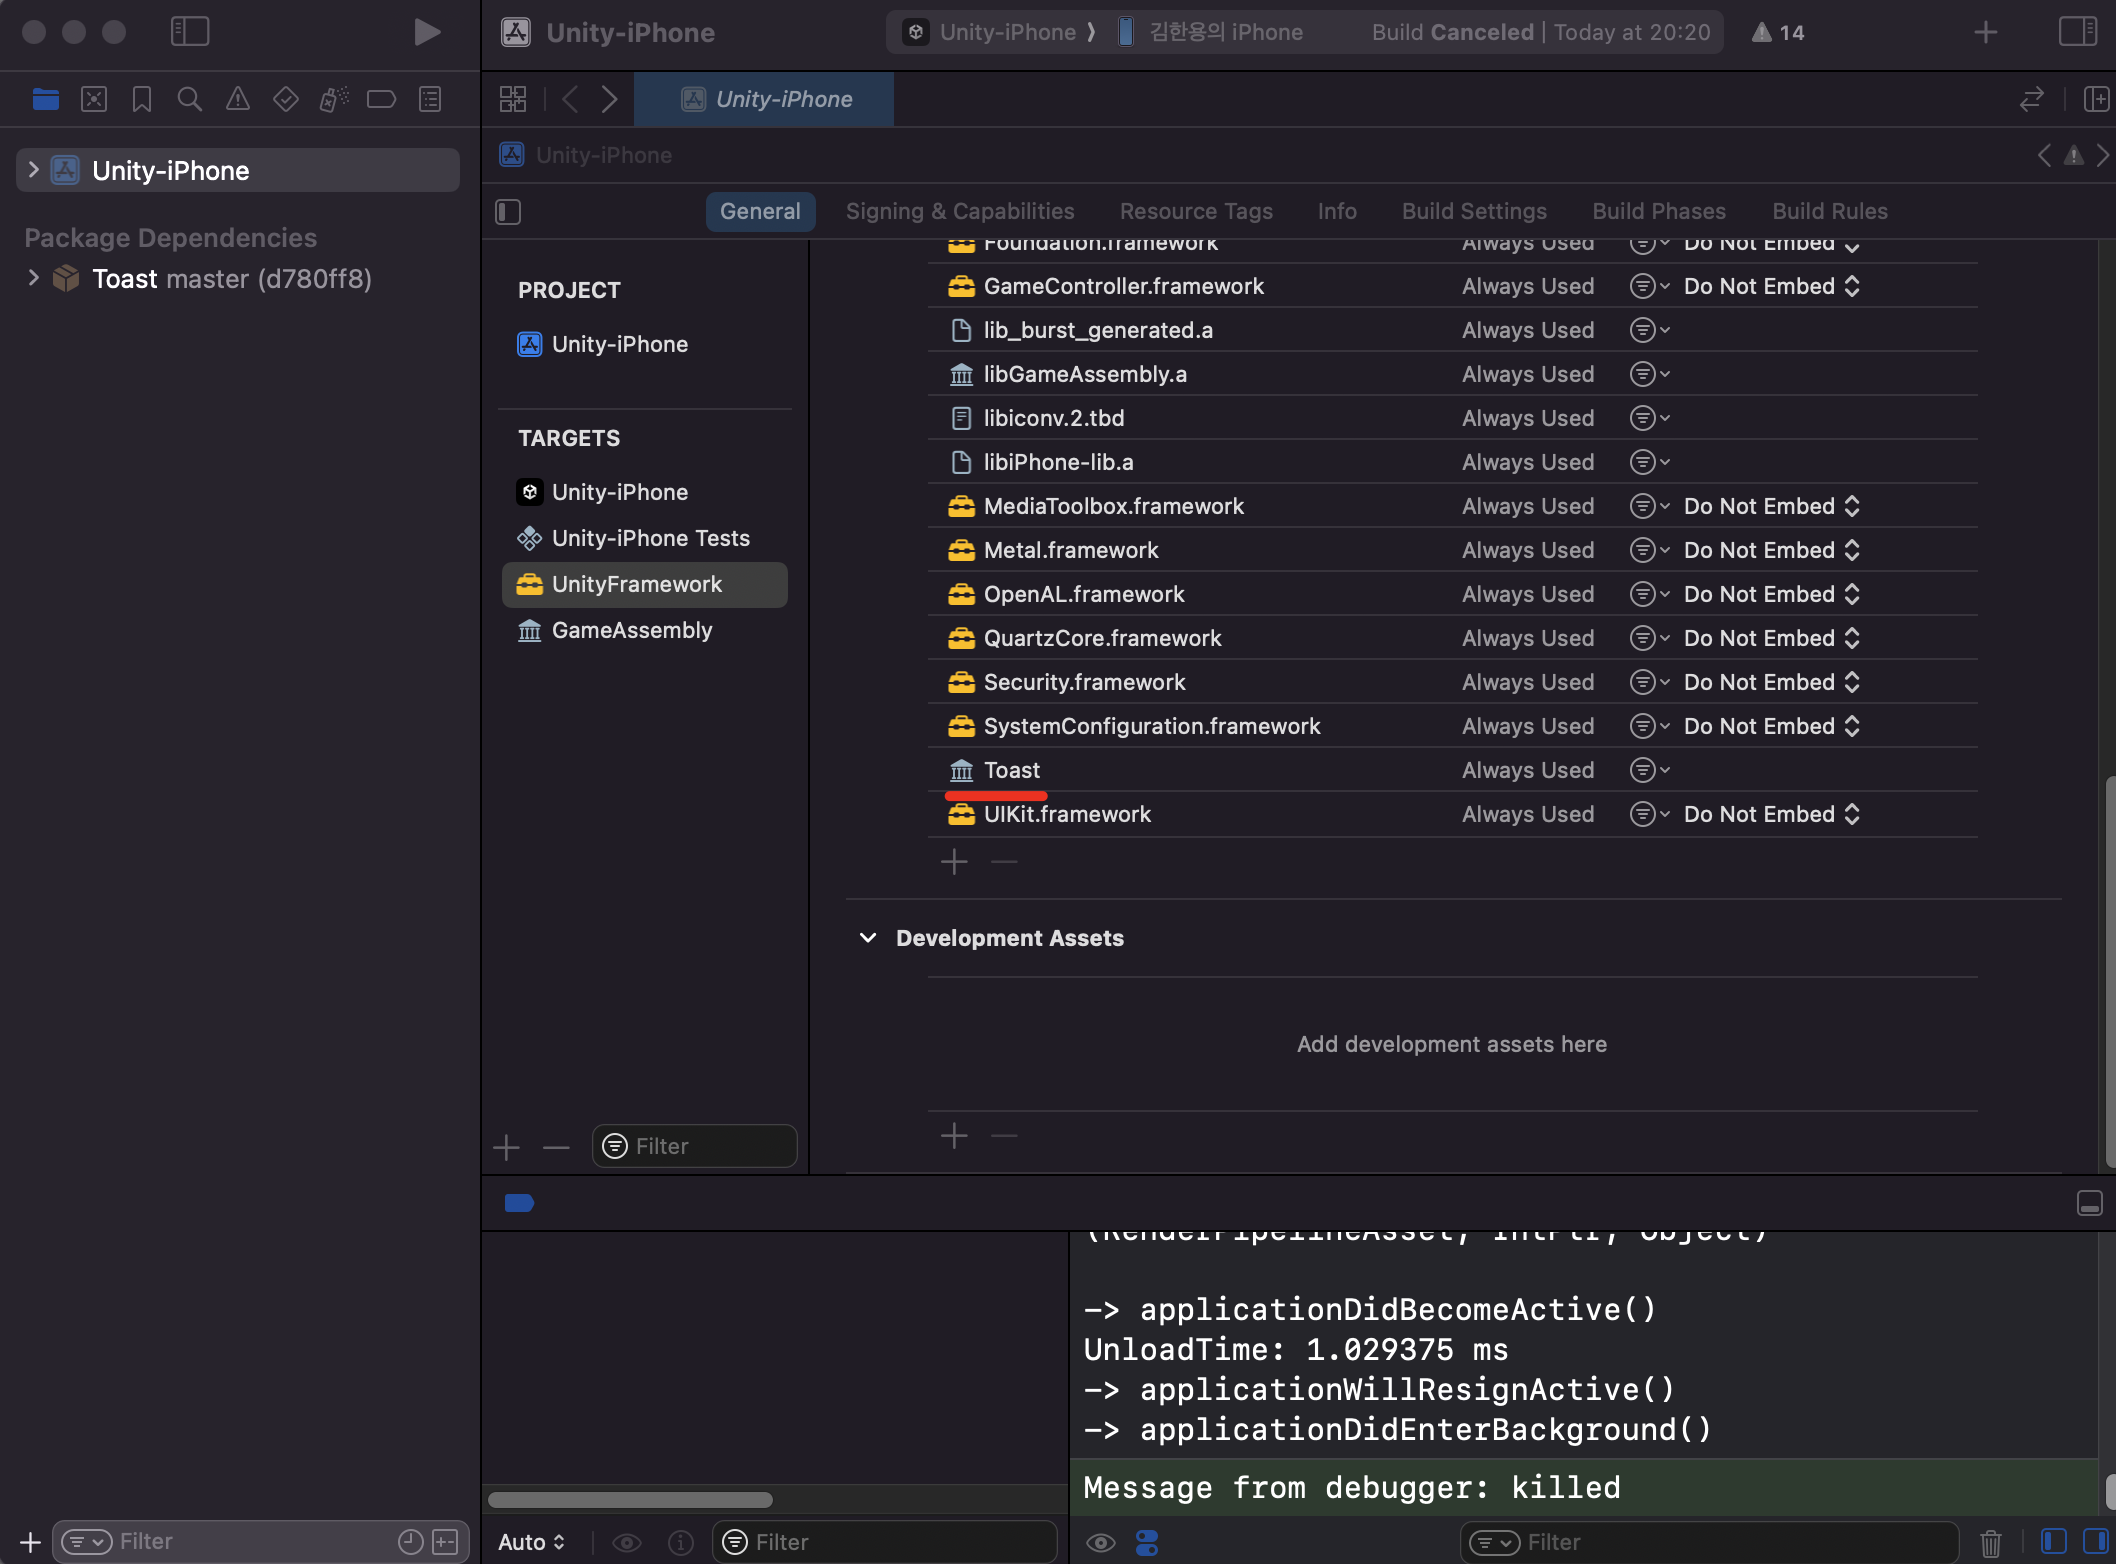Open the Report navigator icon
This screenshot has width=2116, height=1564.
tap(430, 99)
